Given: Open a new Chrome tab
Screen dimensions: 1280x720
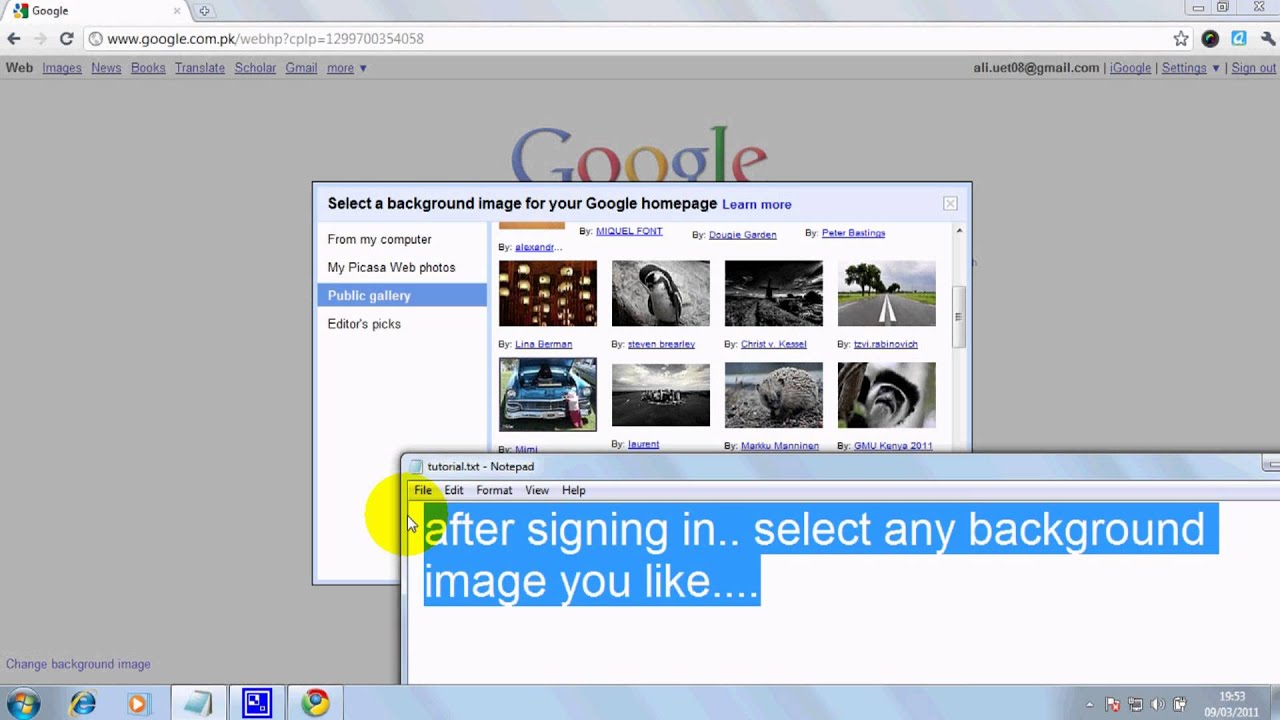Looking at the screenshot, I should (204, 11).
